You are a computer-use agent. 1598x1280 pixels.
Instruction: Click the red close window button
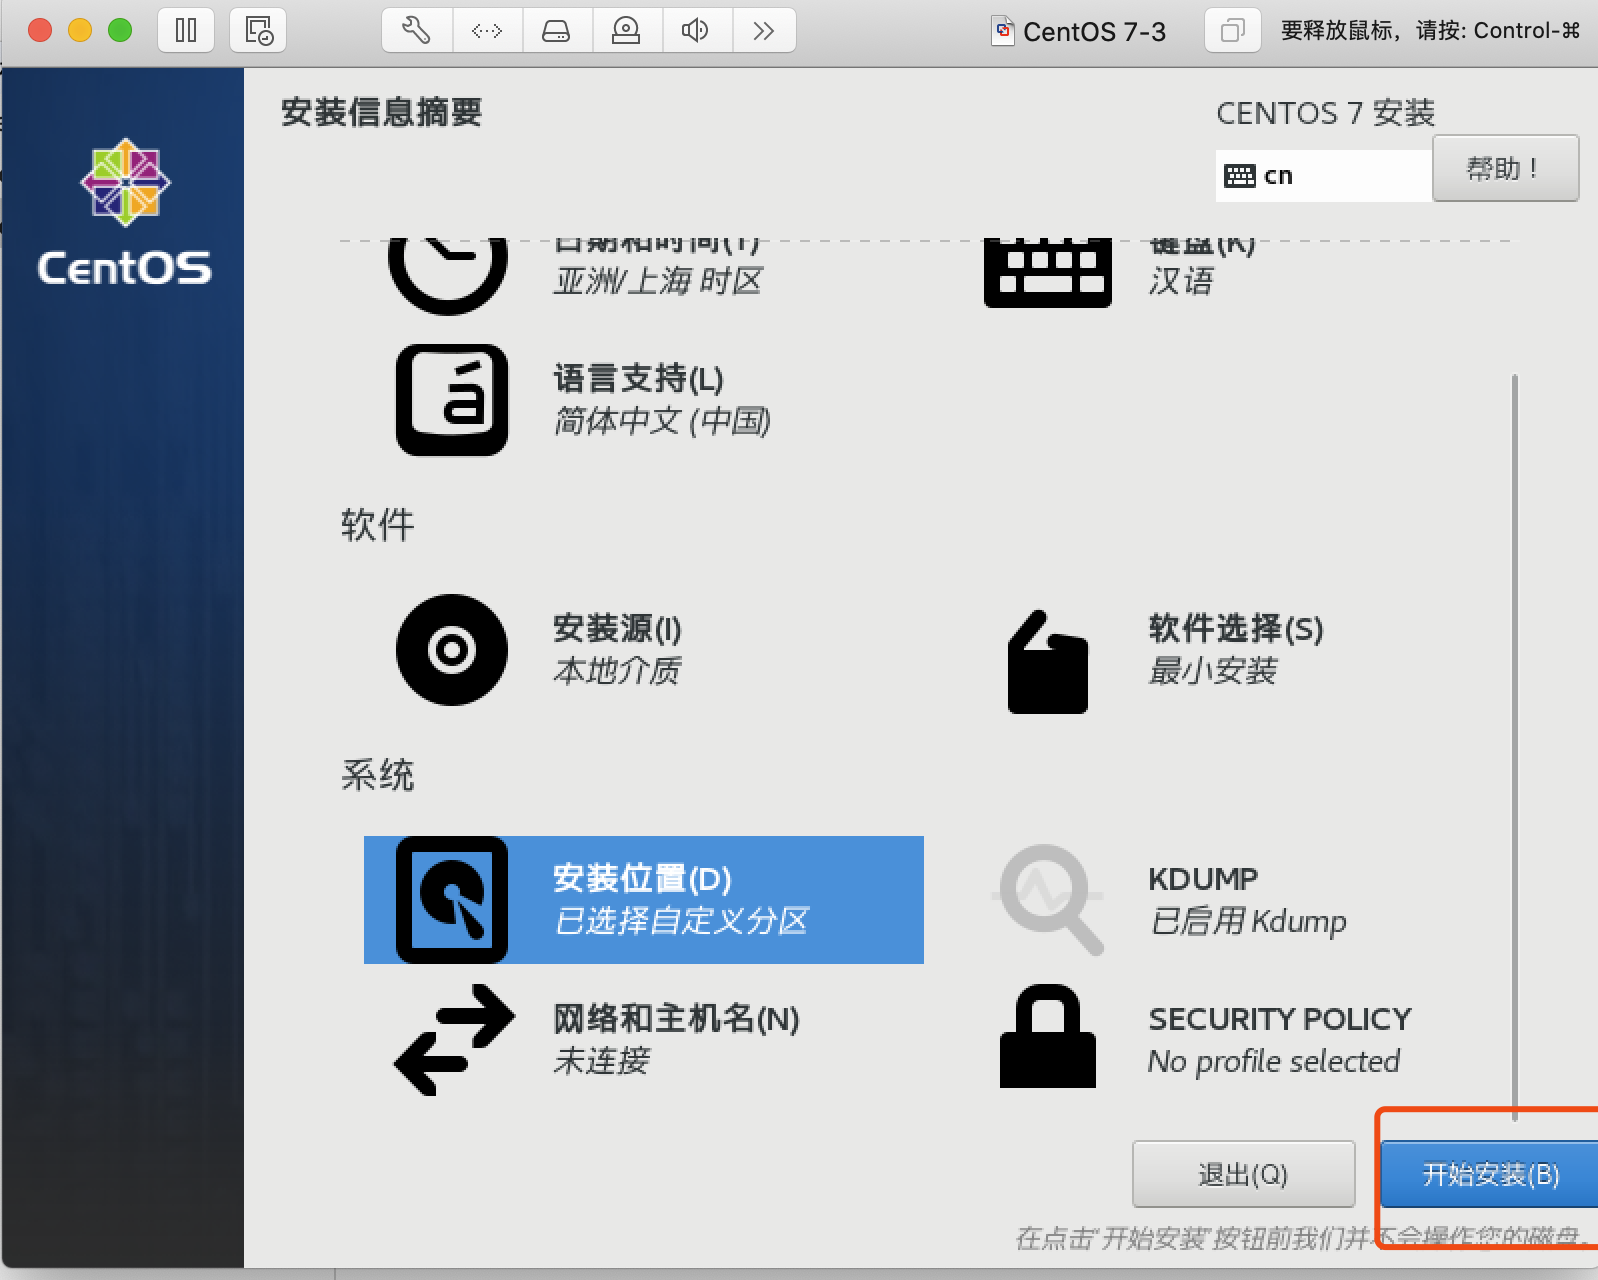[x=40, y=31]
